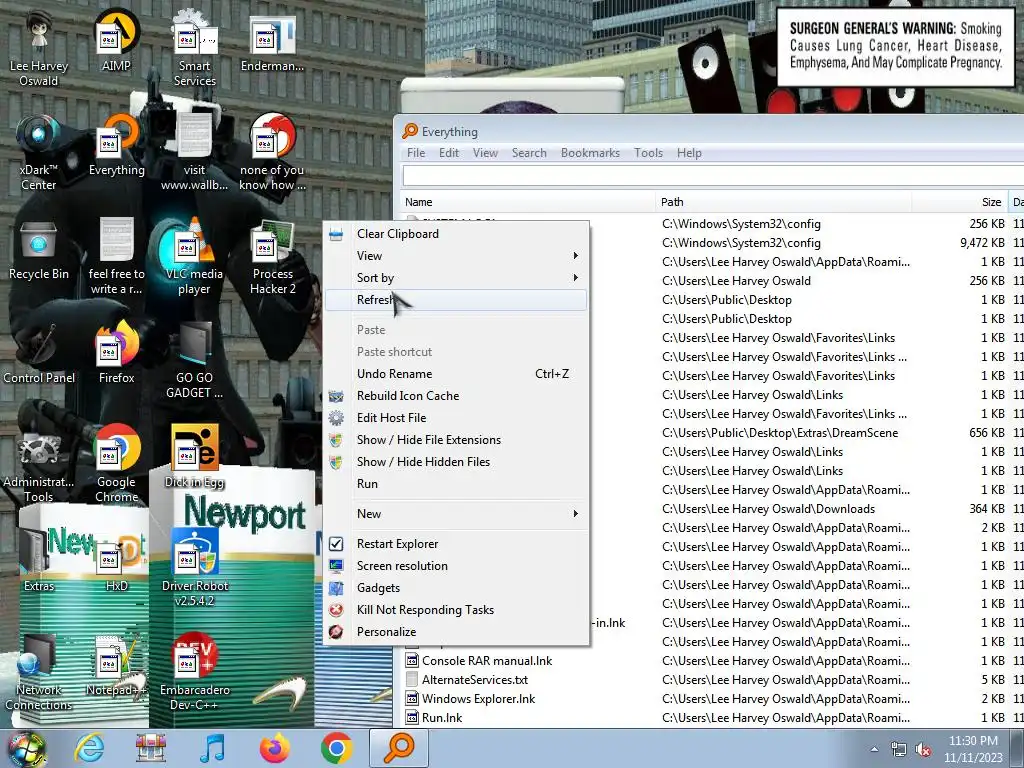Image resolution: width=1024 pixels, height=768 pixels.
Task: Open the Lee Harvey Oswald user folder icon
Action: coord(39,47)
